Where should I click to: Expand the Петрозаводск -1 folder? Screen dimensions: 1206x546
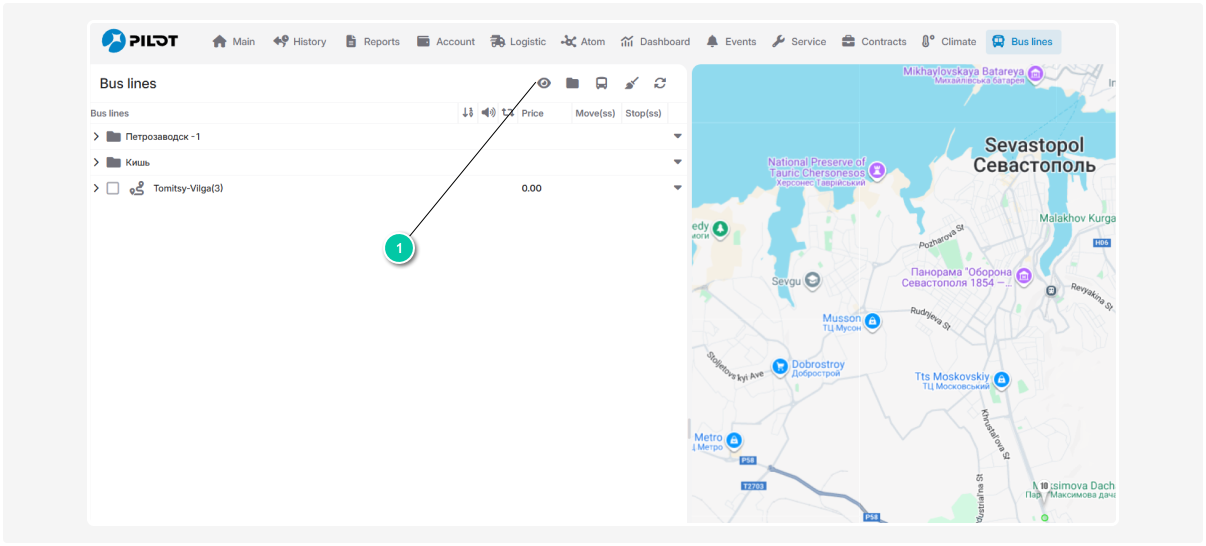tap(96, 137)
